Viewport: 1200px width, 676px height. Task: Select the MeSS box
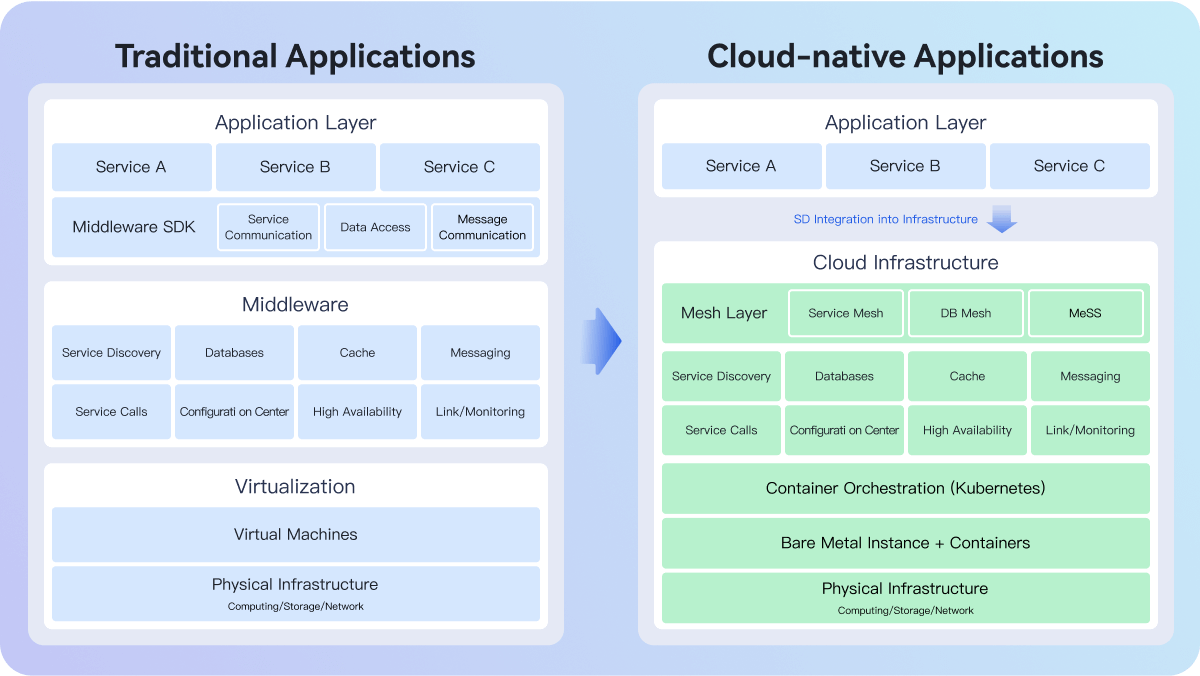1086,313
